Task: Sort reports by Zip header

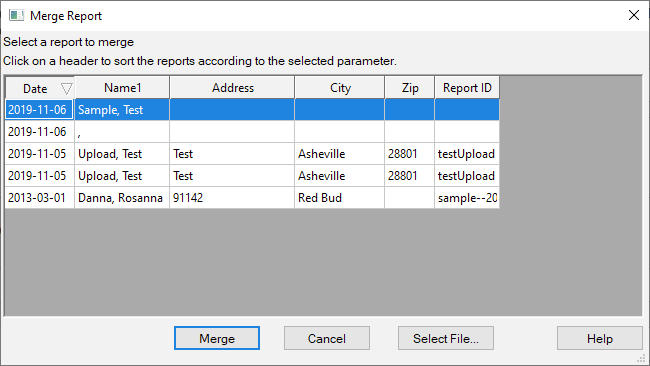Action: tap(410, 87)
